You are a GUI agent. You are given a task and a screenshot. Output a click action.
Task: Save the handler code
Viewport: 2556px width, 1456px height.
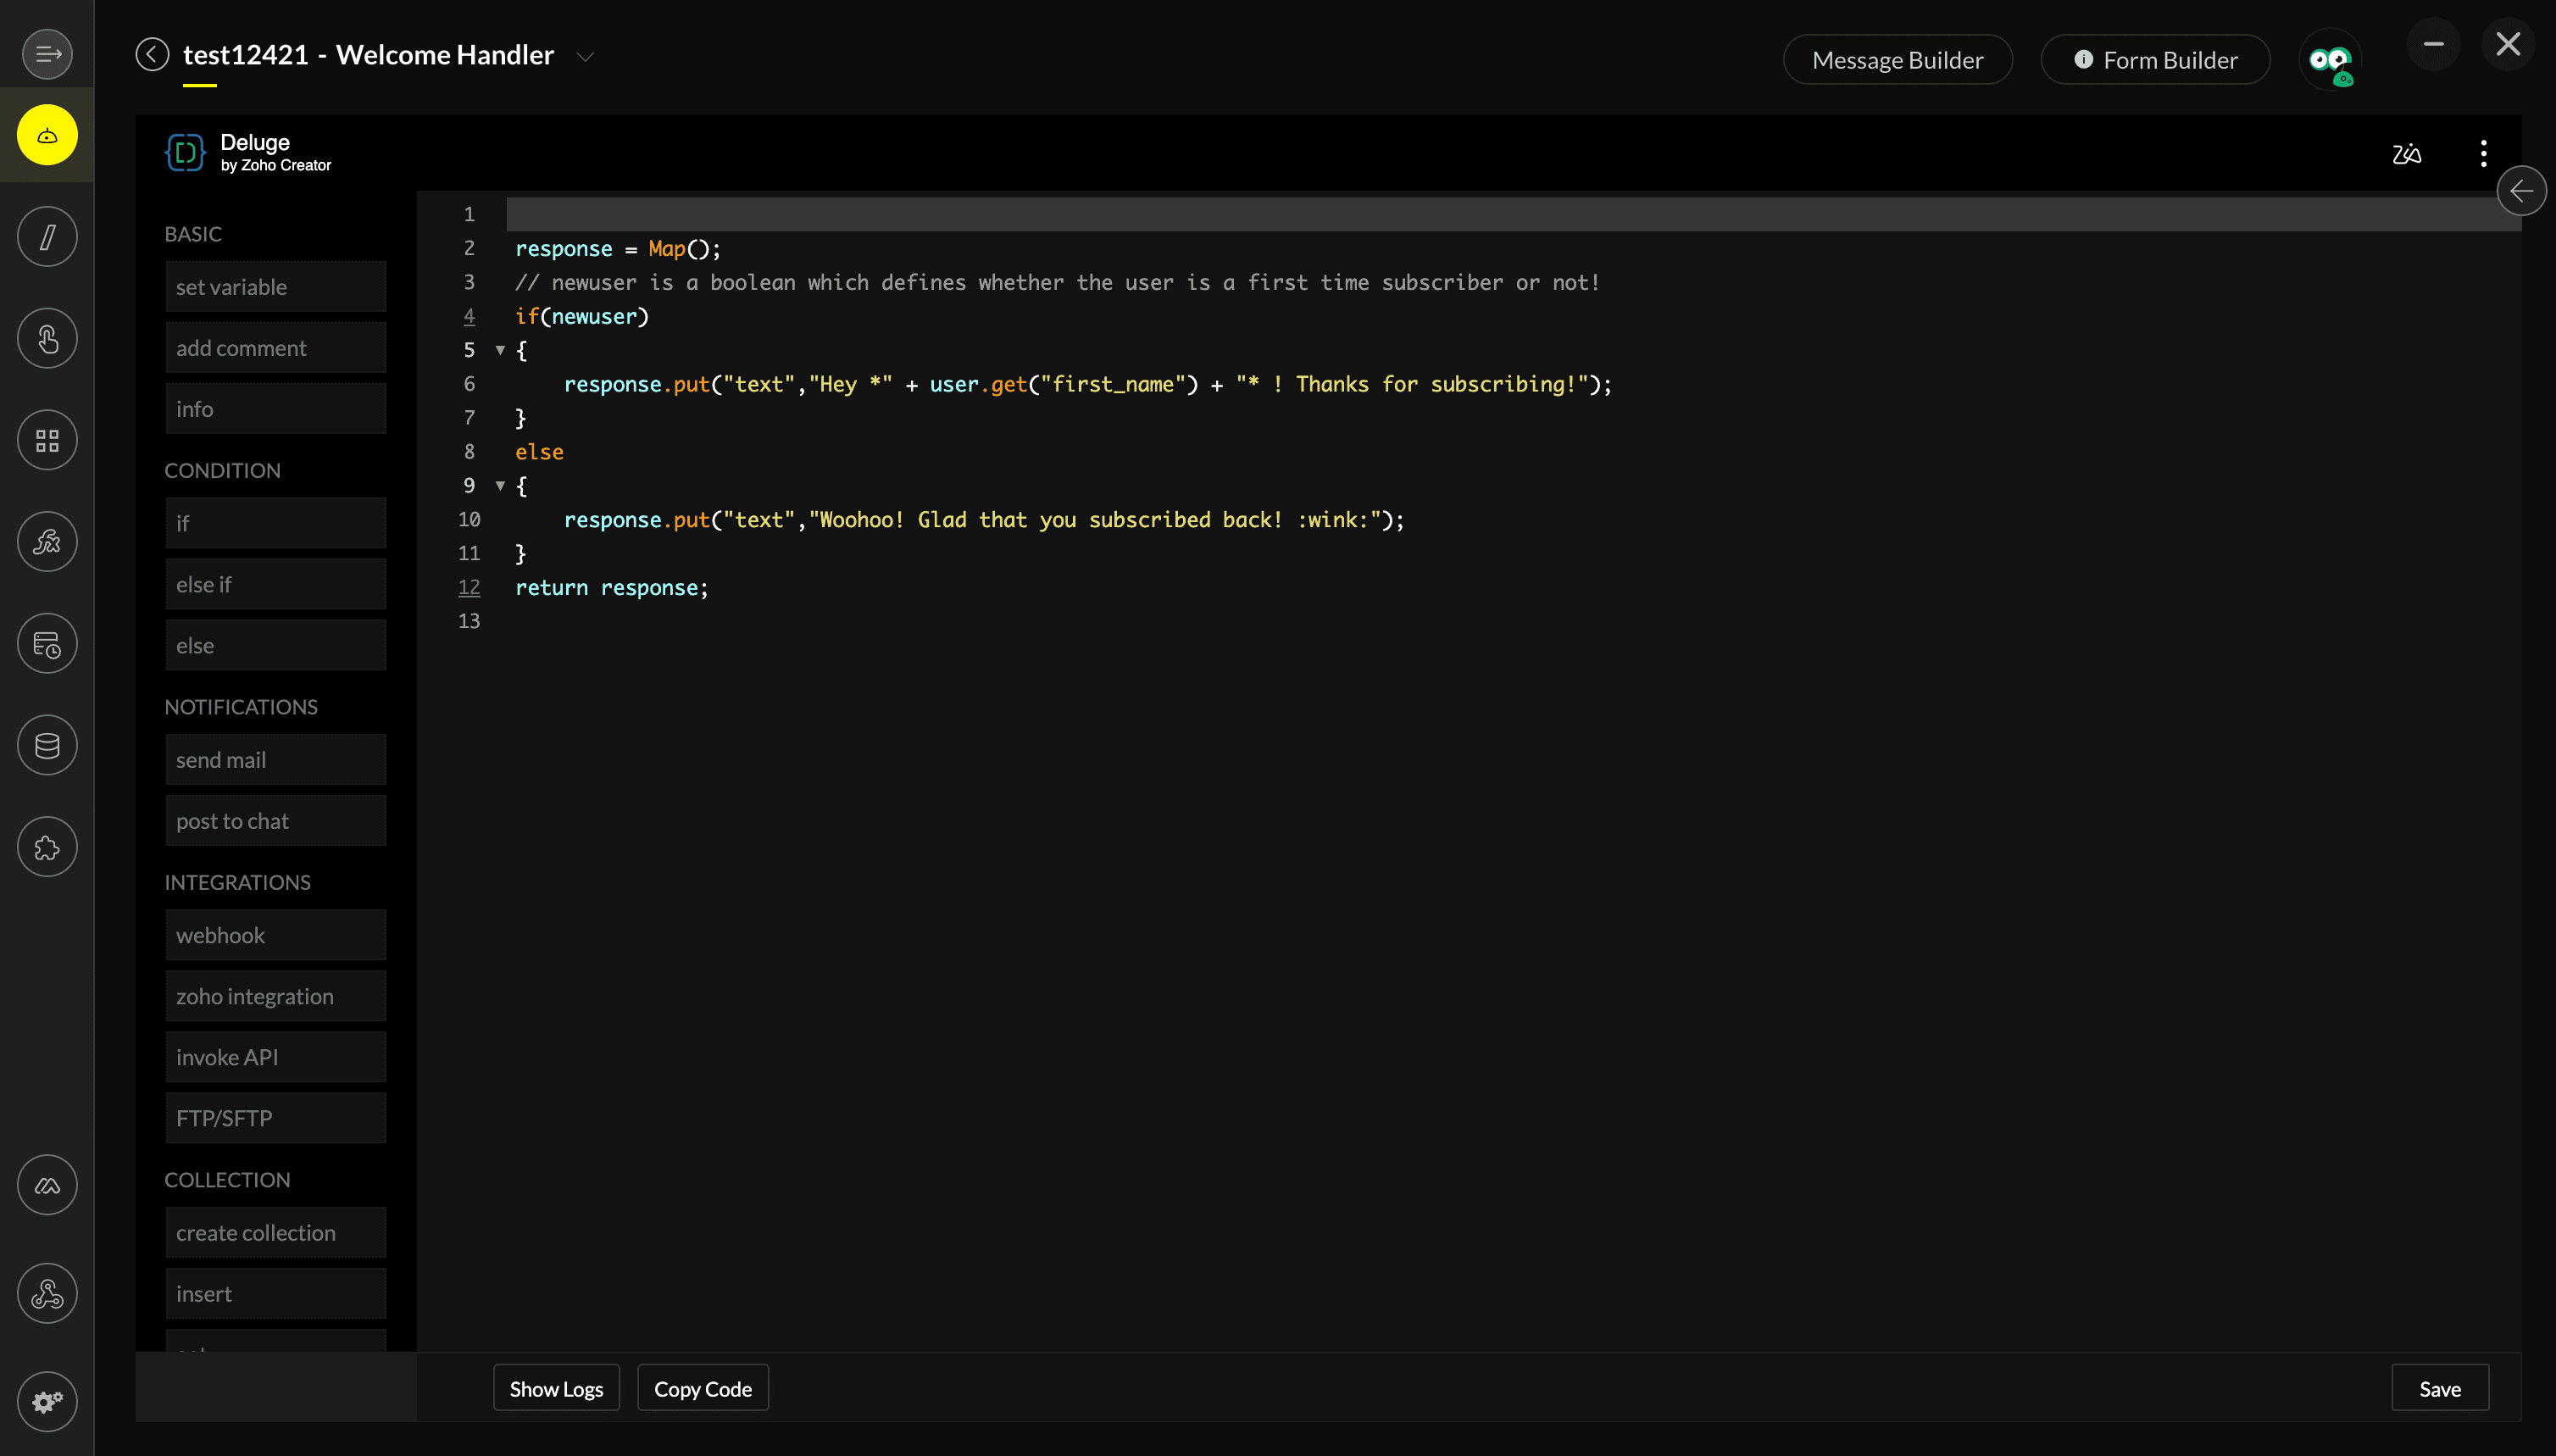point(2440,1388)
